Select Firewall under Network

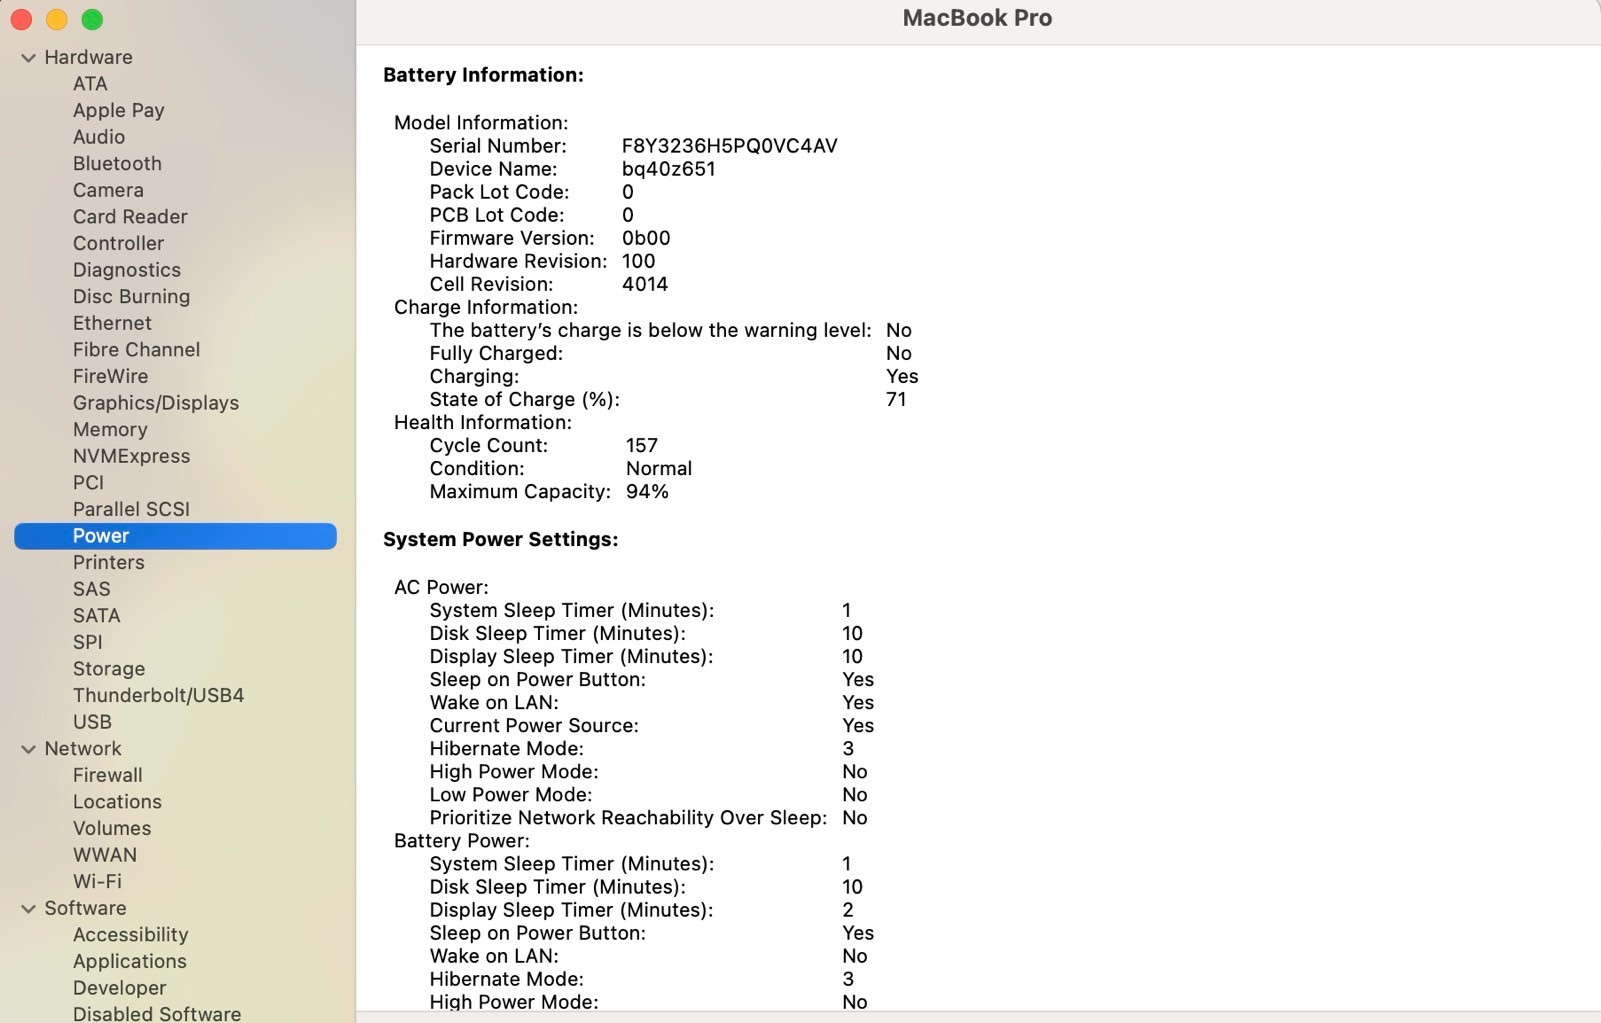click(107, 774)
